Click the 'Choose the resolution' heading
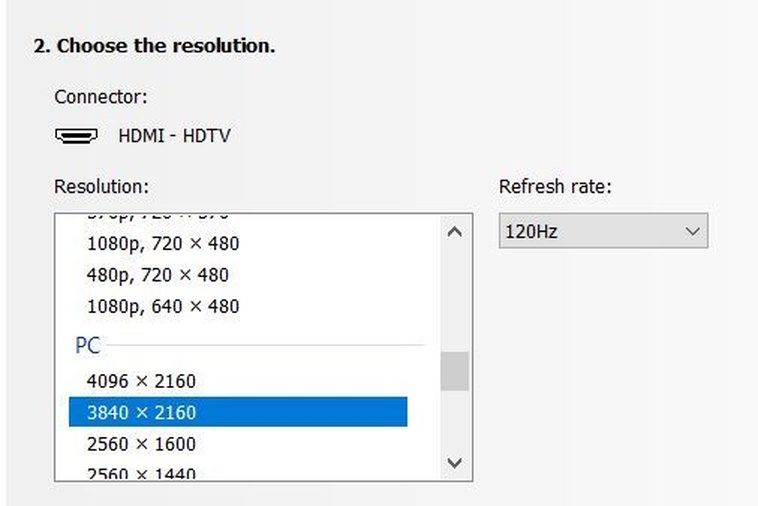 click(x=154, y=46)
